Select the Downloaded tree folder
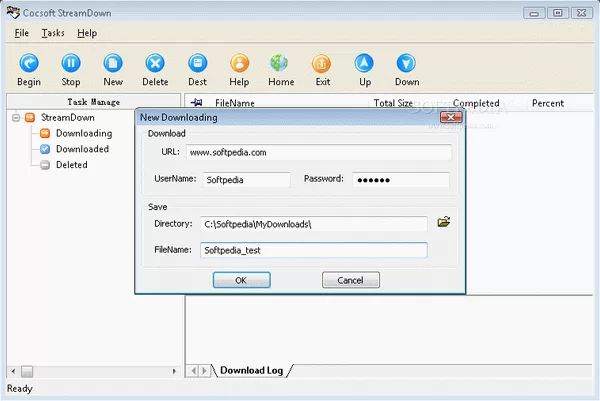Screen dimensions: 600x401 click(x=75, y=149)
